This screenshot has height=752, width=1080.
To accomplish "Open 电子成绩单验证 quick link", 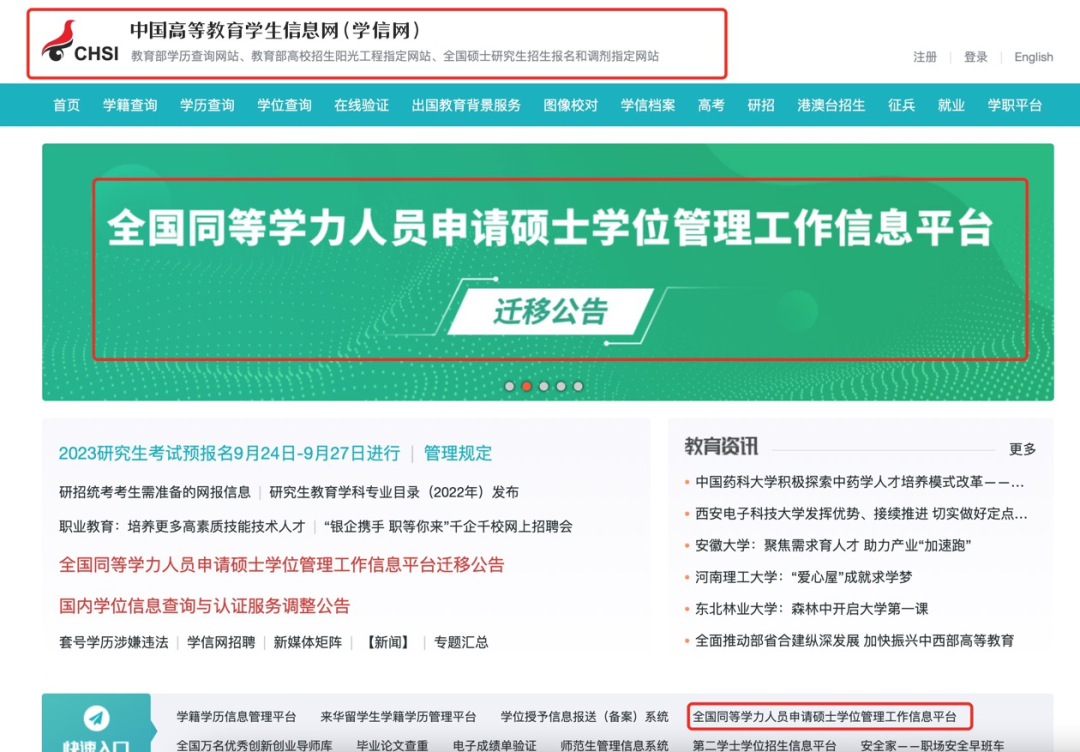I will pyautogui.click(x=495, y=746).
